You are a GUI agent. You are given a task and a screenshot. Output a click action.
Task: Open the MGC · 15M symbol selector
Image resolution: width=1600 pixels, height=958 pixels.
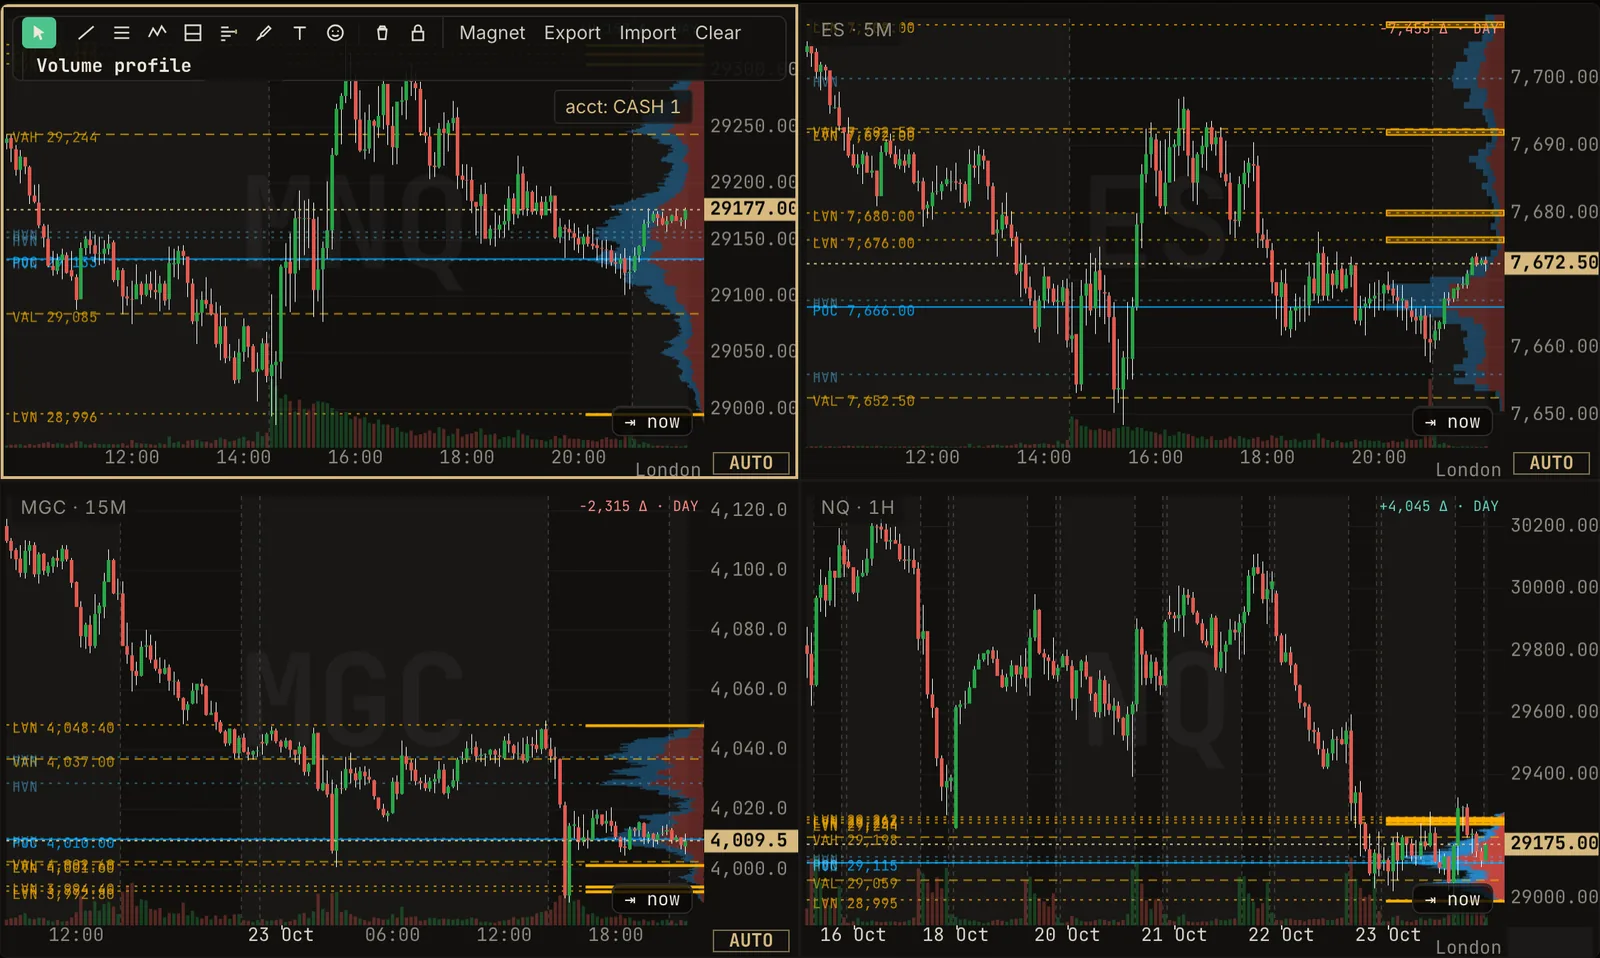pos(73,507)
